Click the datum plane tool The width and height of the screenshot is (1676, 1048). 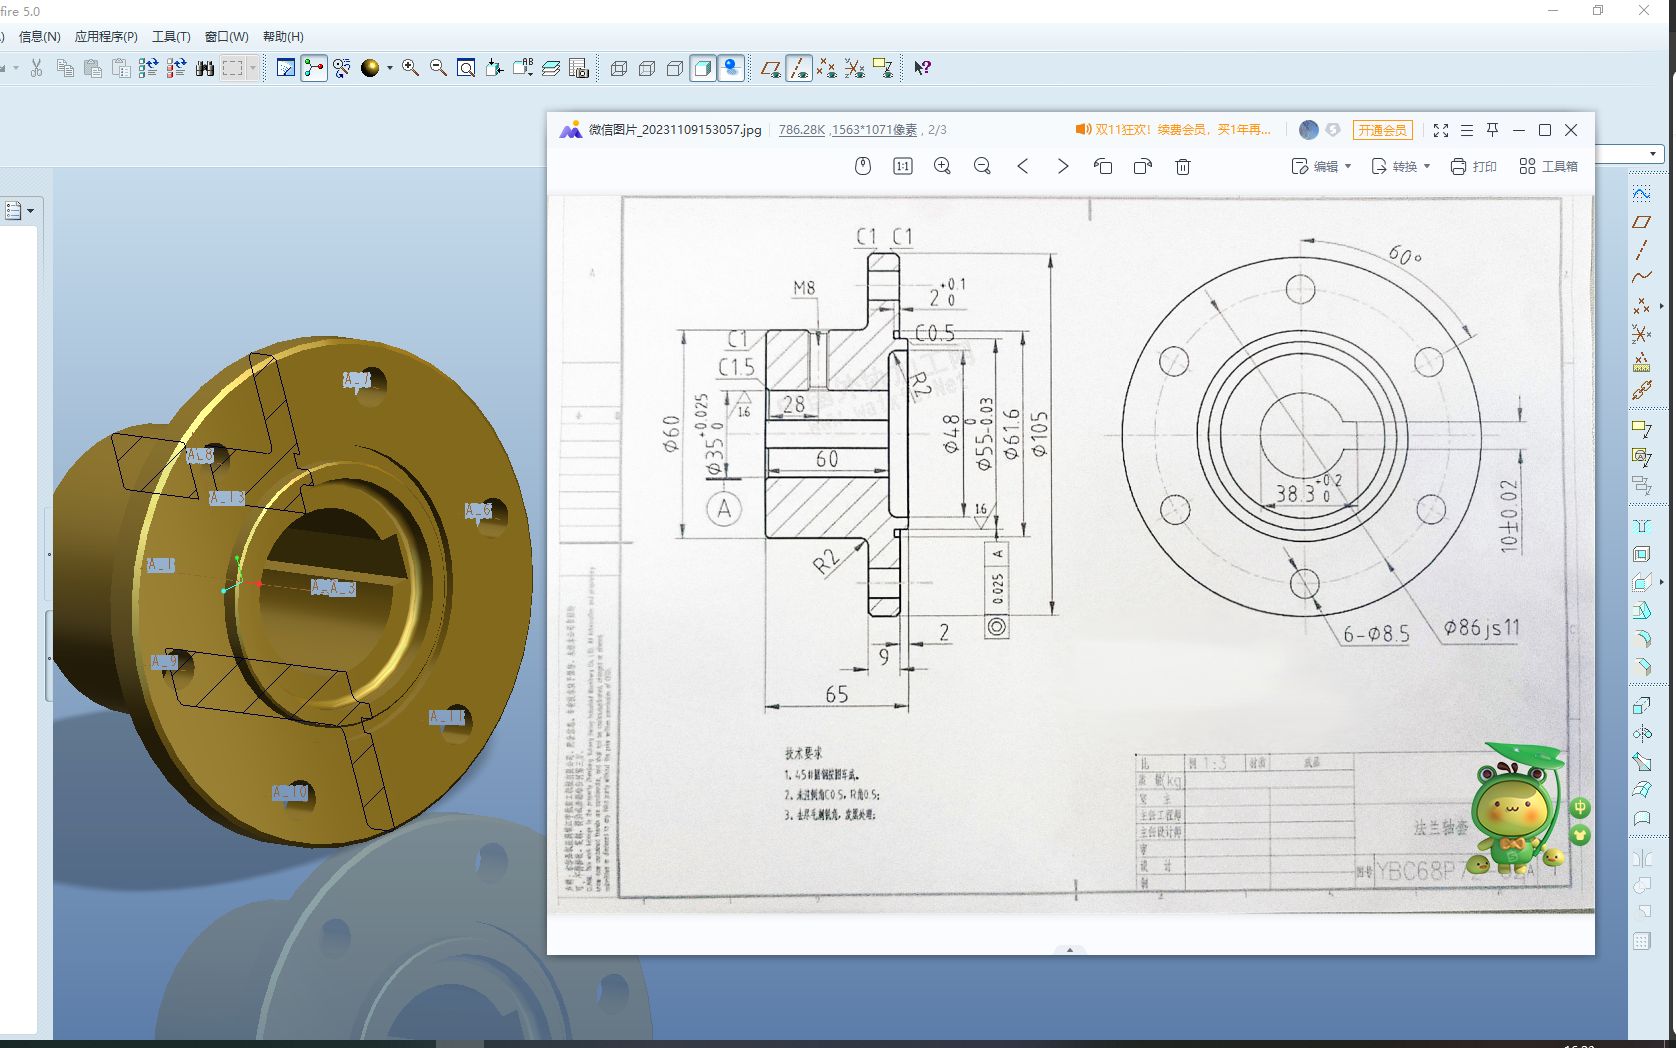(x=1641, y=222)
